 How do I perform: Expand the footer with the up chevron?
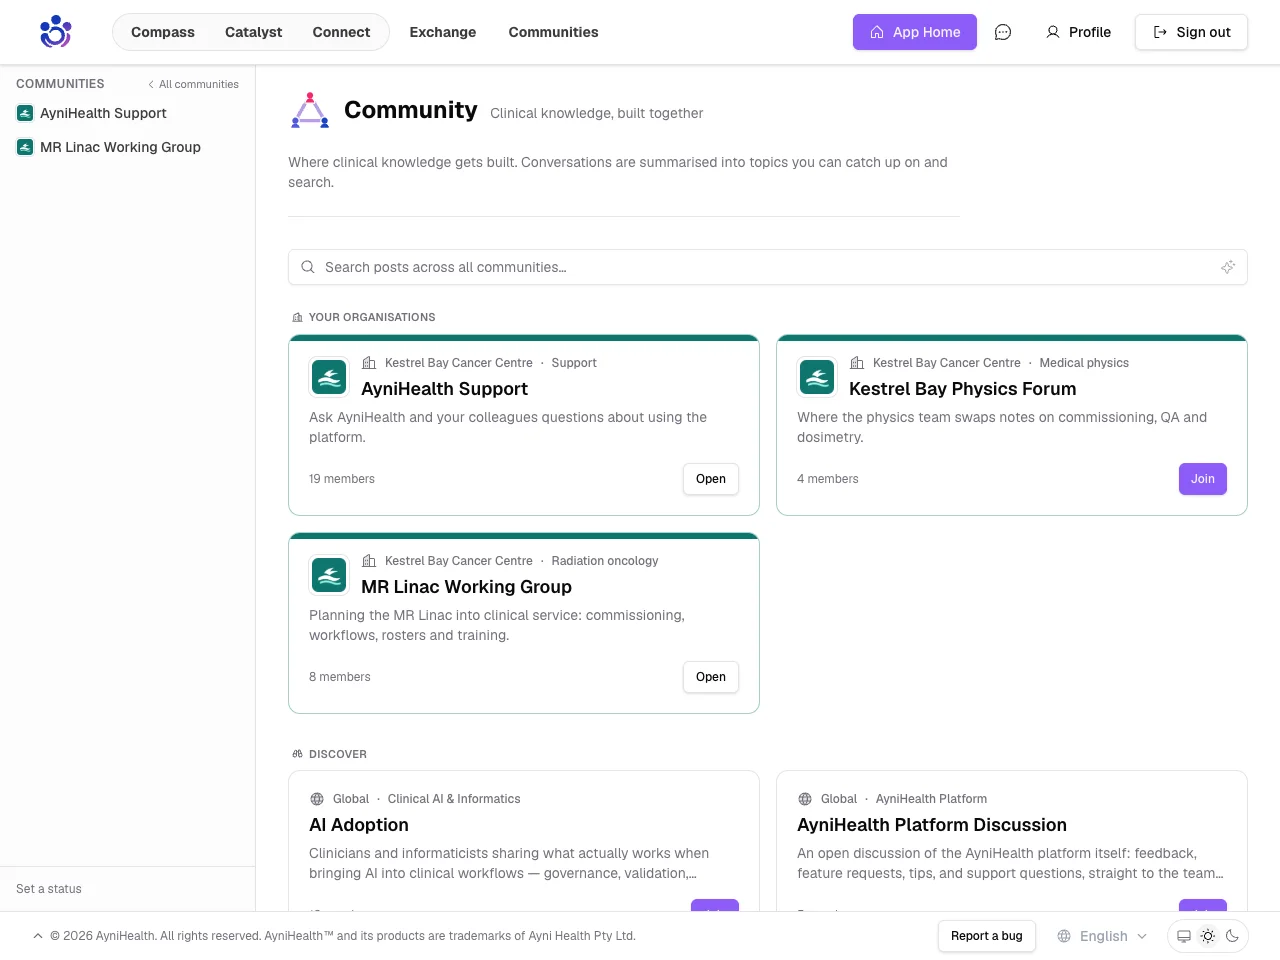click(38, 936)
